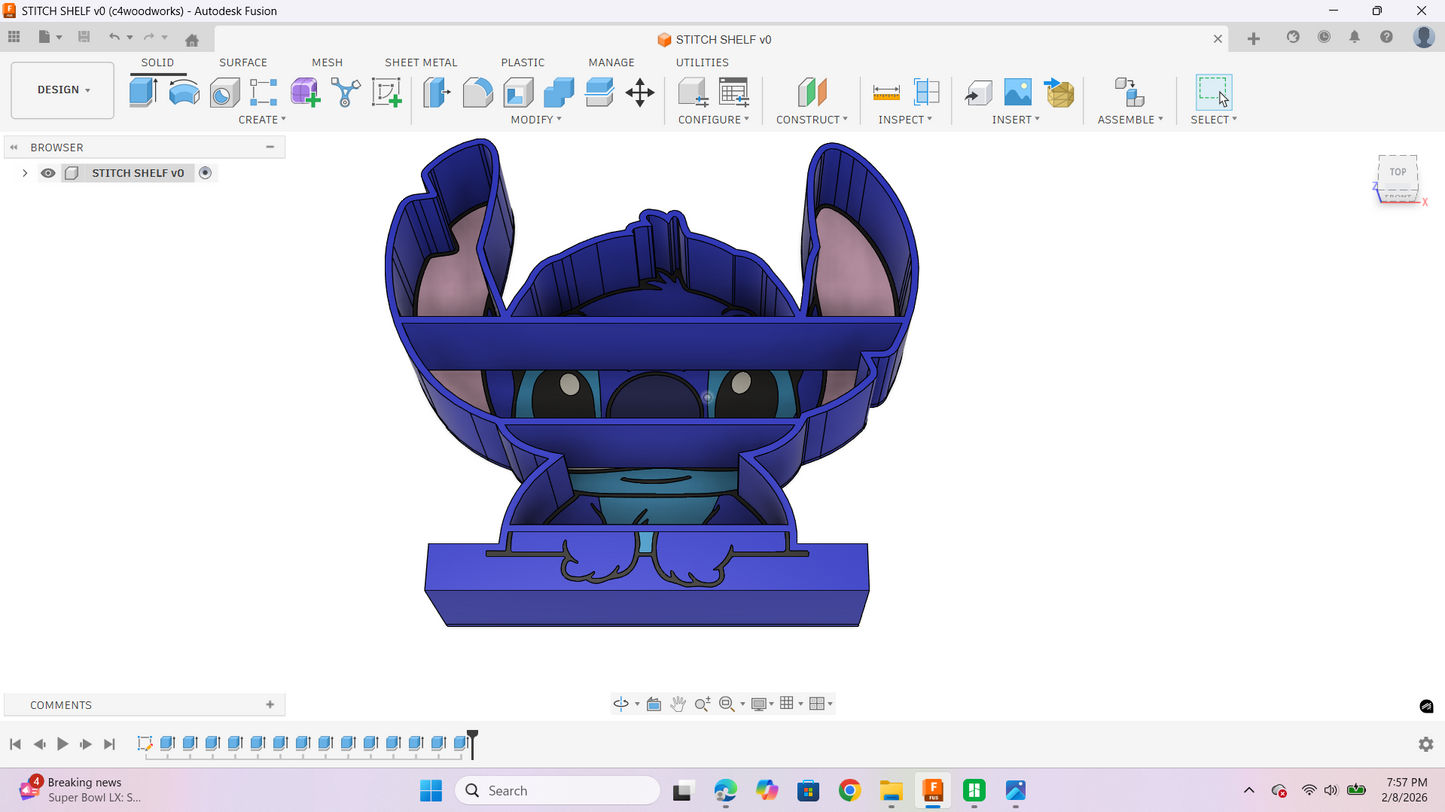The height and width of the screenshot is (812, 1445).
Task: Click the Orbit navigation tool
Action: pos(621,704)
